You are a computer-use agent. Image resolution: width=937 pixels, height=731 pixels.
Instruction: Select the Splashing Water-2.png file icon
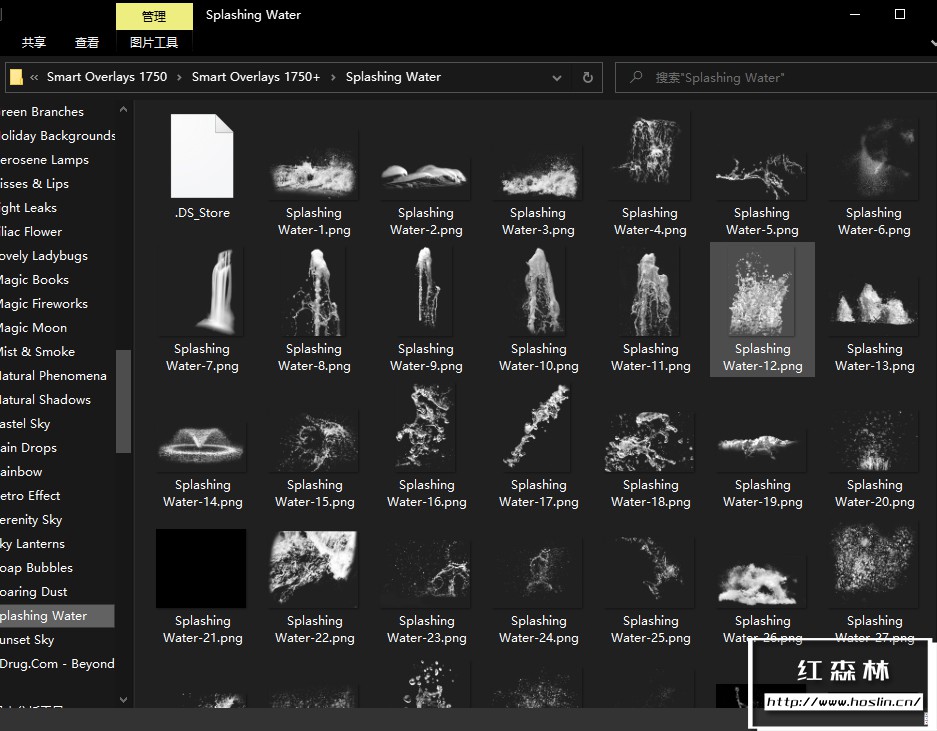point(426,177)
